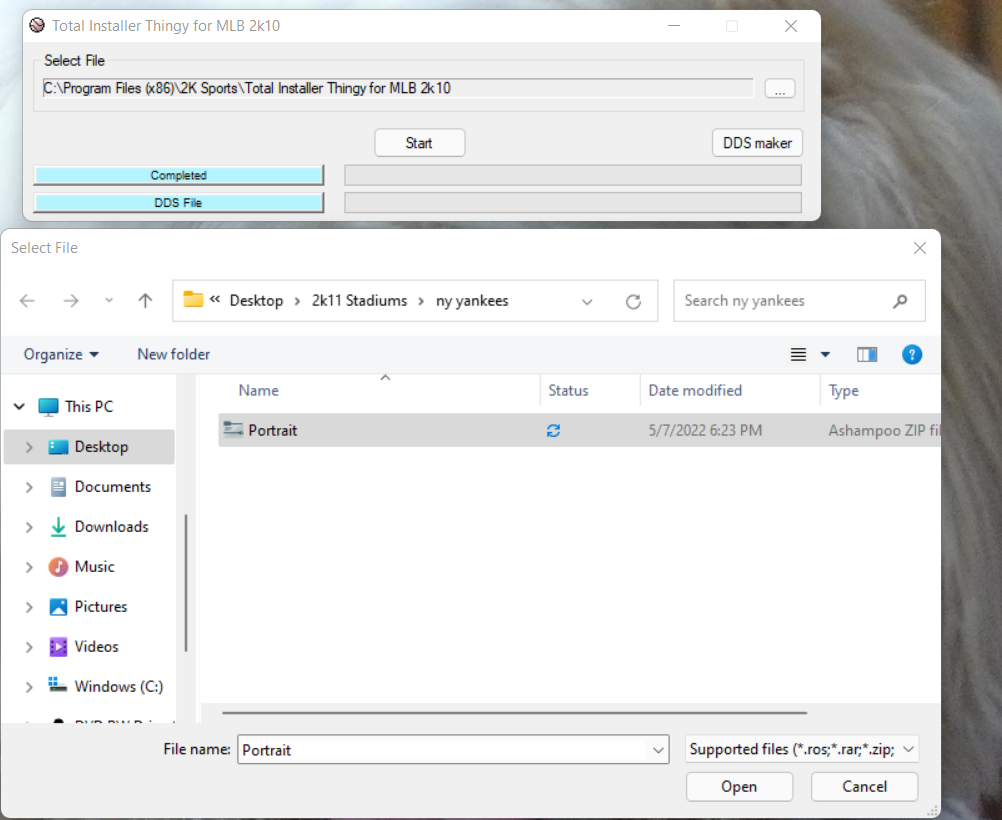Close the Select File dialog
The image size is (1002, 820).
pos(920,248)
